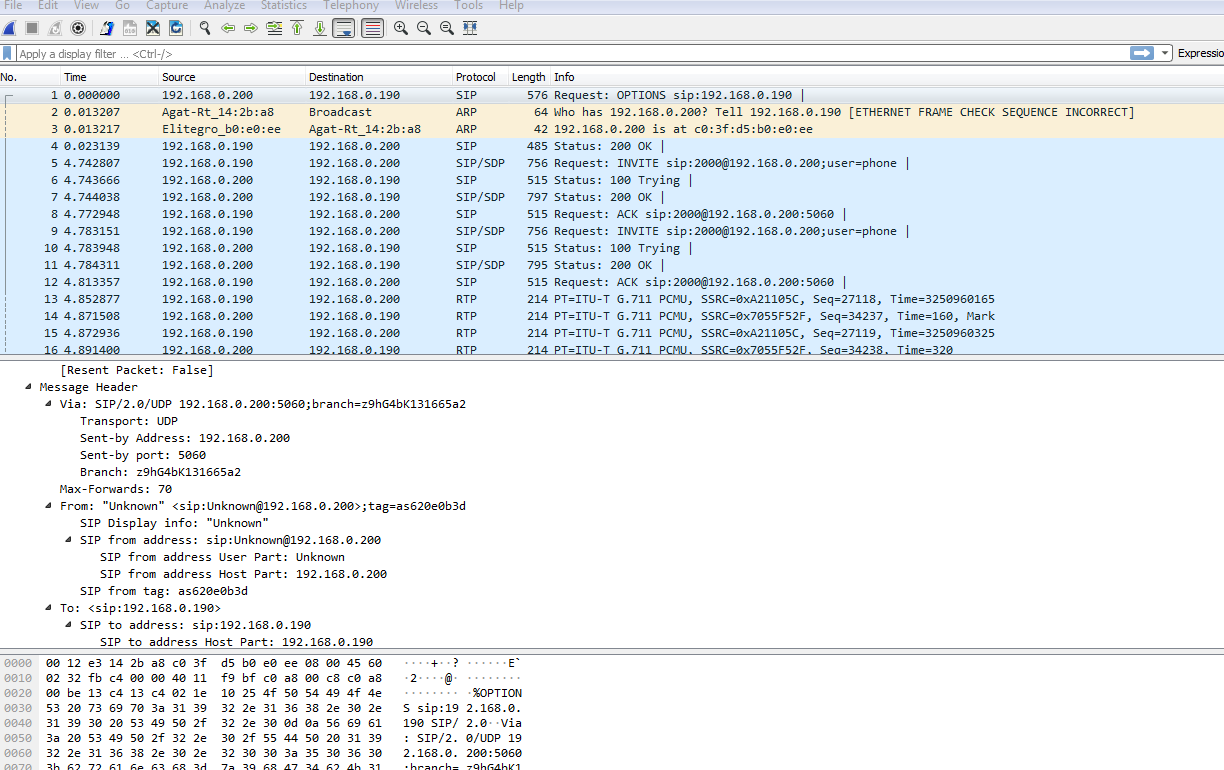Zoom in on packet text
Image resolution: width=1224 pixels, height=770 pixels.
(401, 28)
